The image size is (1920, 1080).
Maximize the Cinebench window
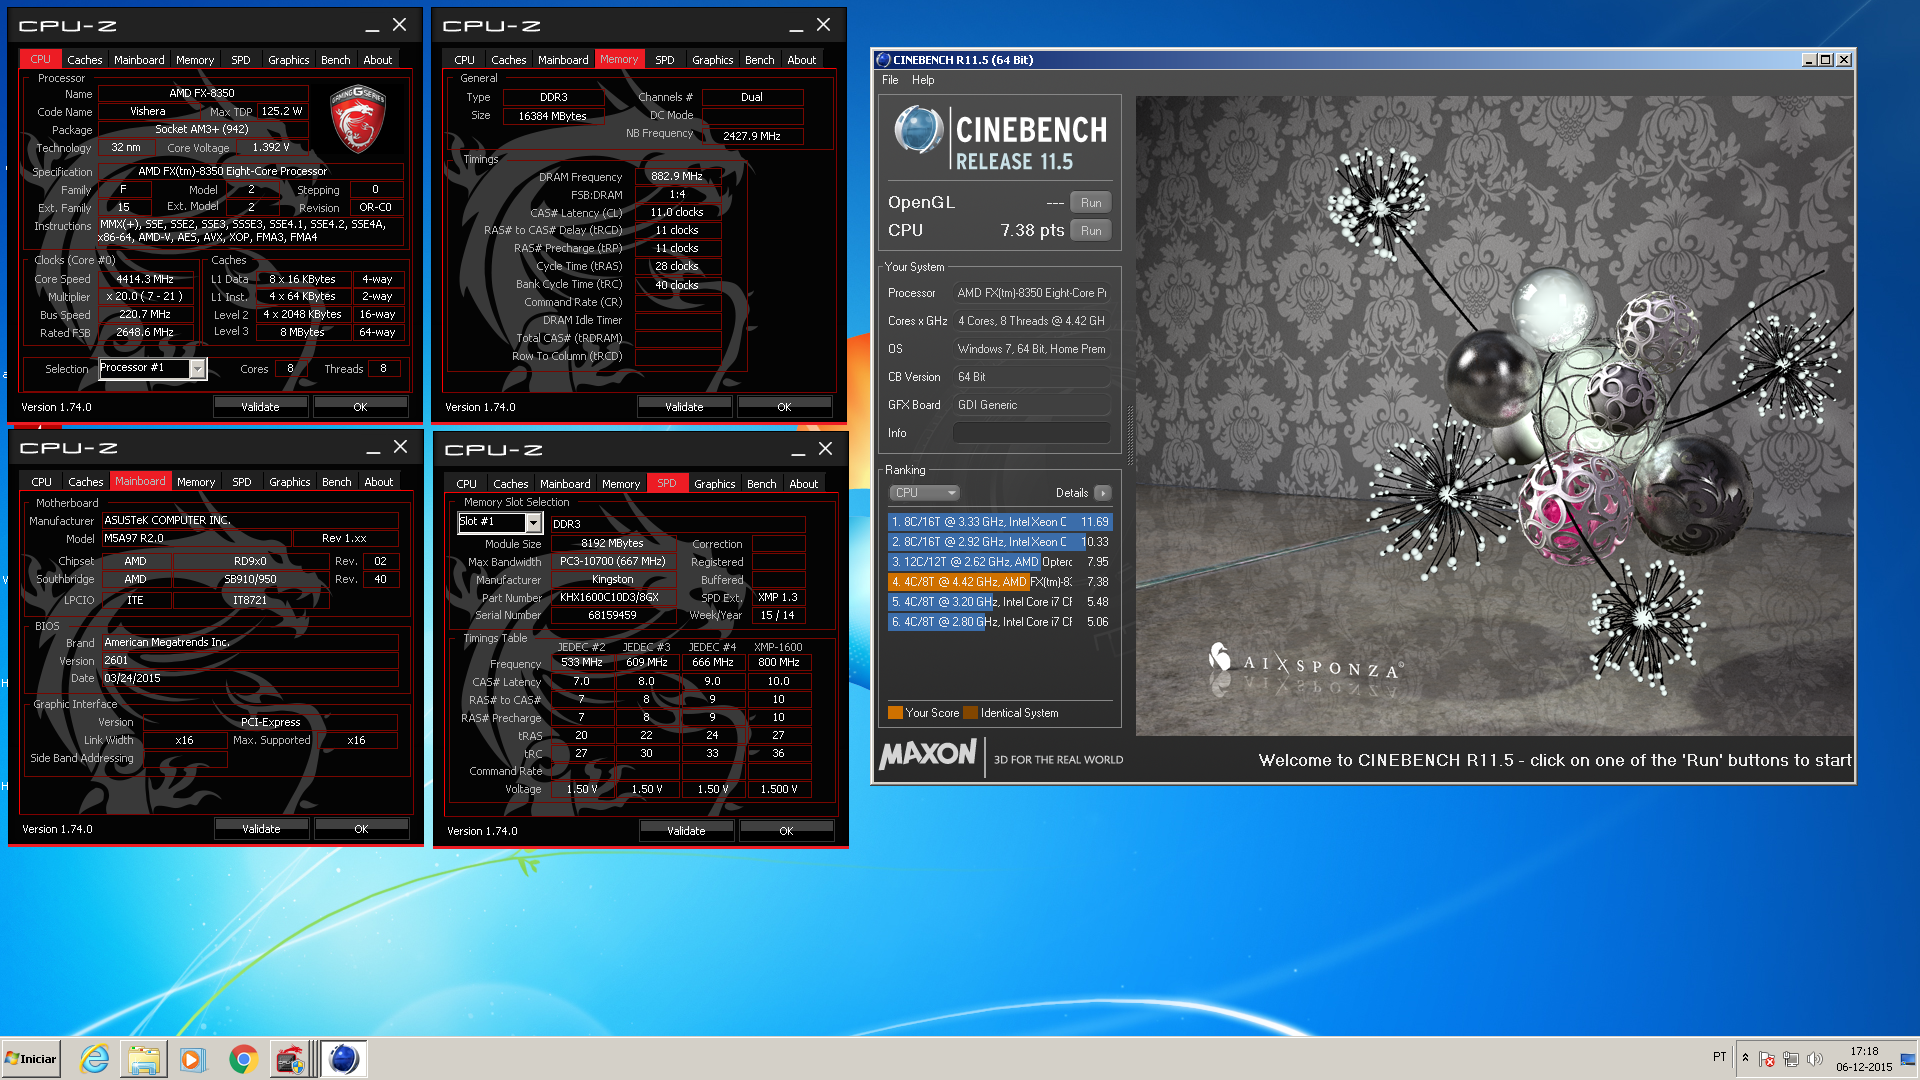tap(1825, 60)
